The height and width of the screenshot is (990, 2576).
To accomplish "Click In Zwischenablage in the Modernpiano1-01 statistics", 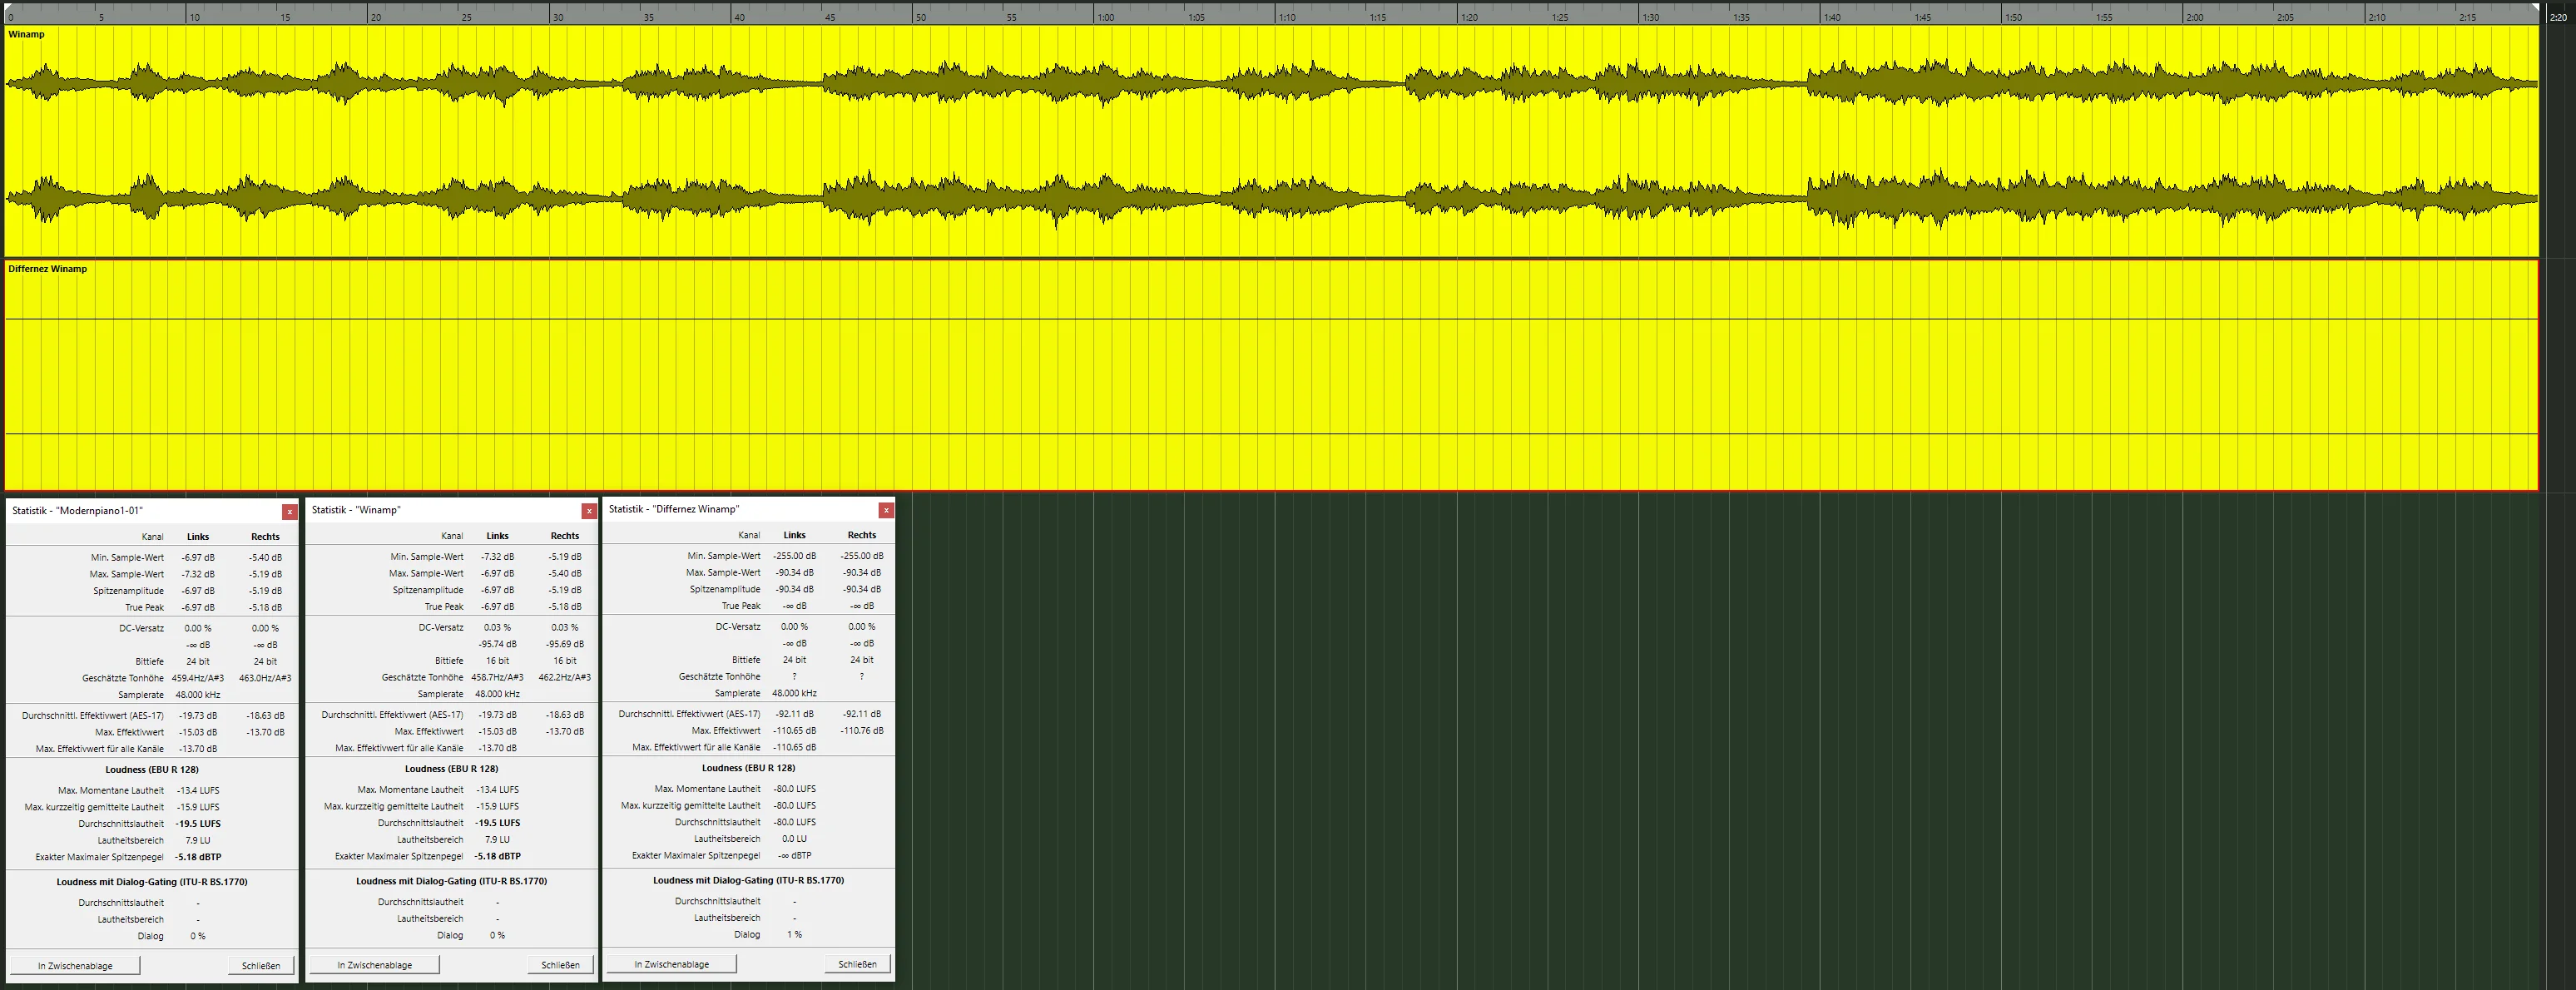I will coord(75,966).
